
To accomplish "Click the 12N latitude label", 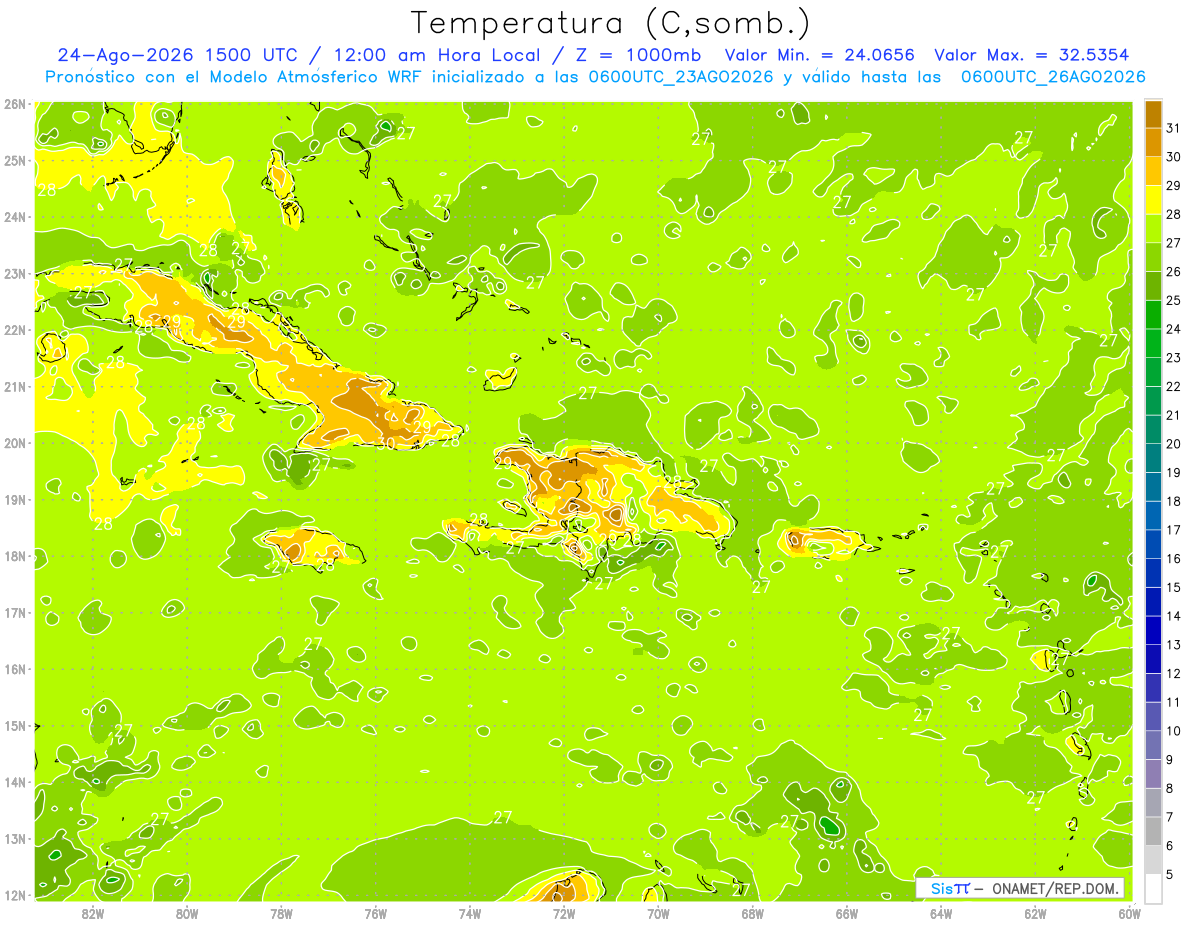I will click(15, 895).
